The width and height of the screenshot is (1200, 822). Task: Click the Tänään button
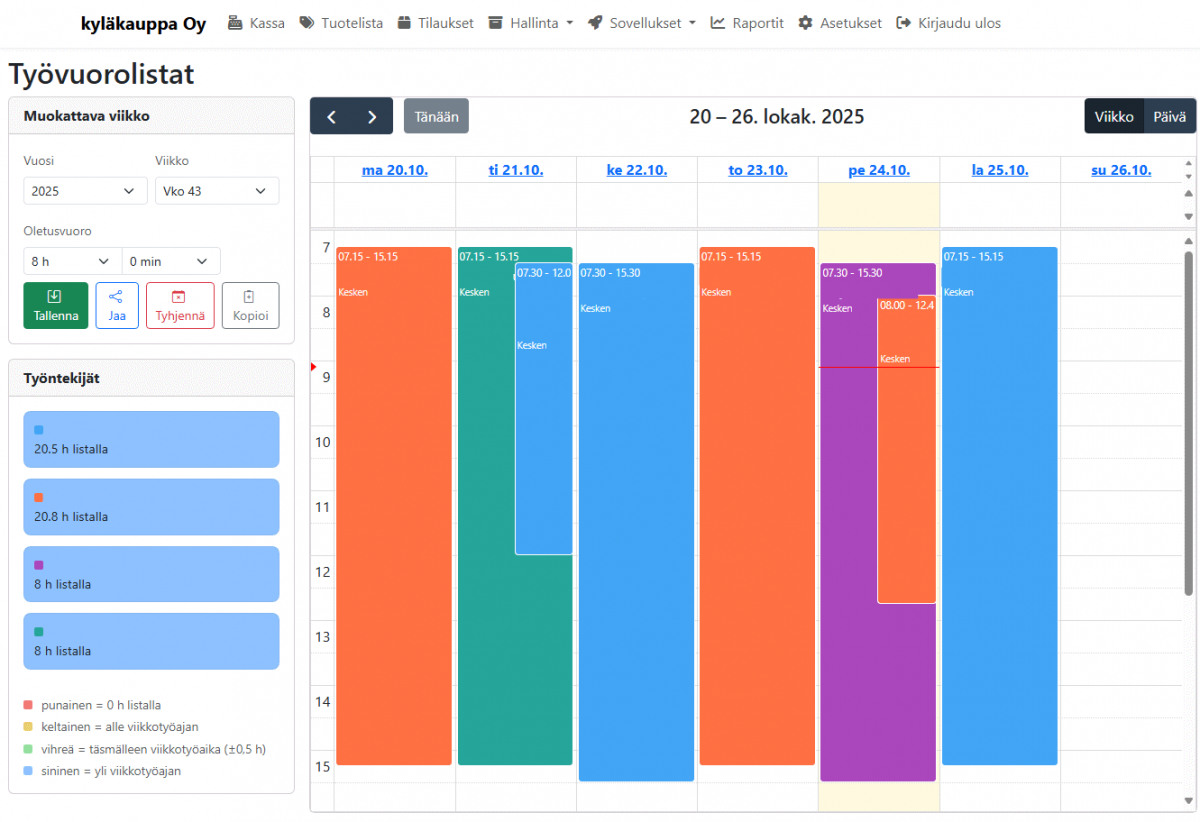click(436, 117)
